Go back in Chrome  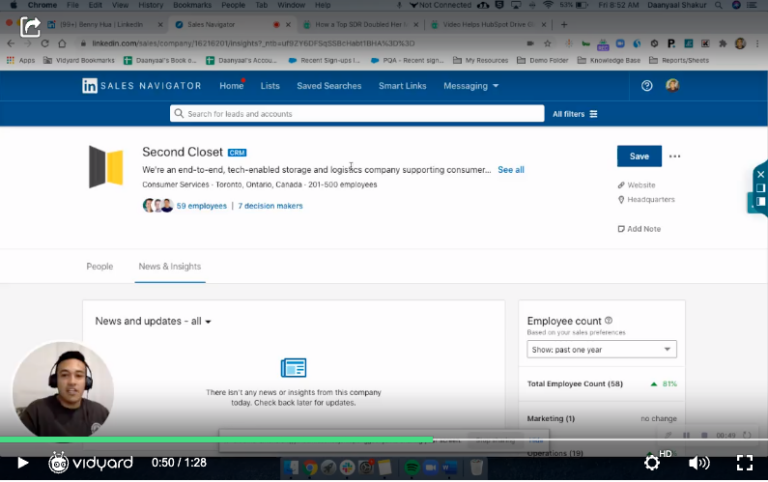[x=11, y=43]
